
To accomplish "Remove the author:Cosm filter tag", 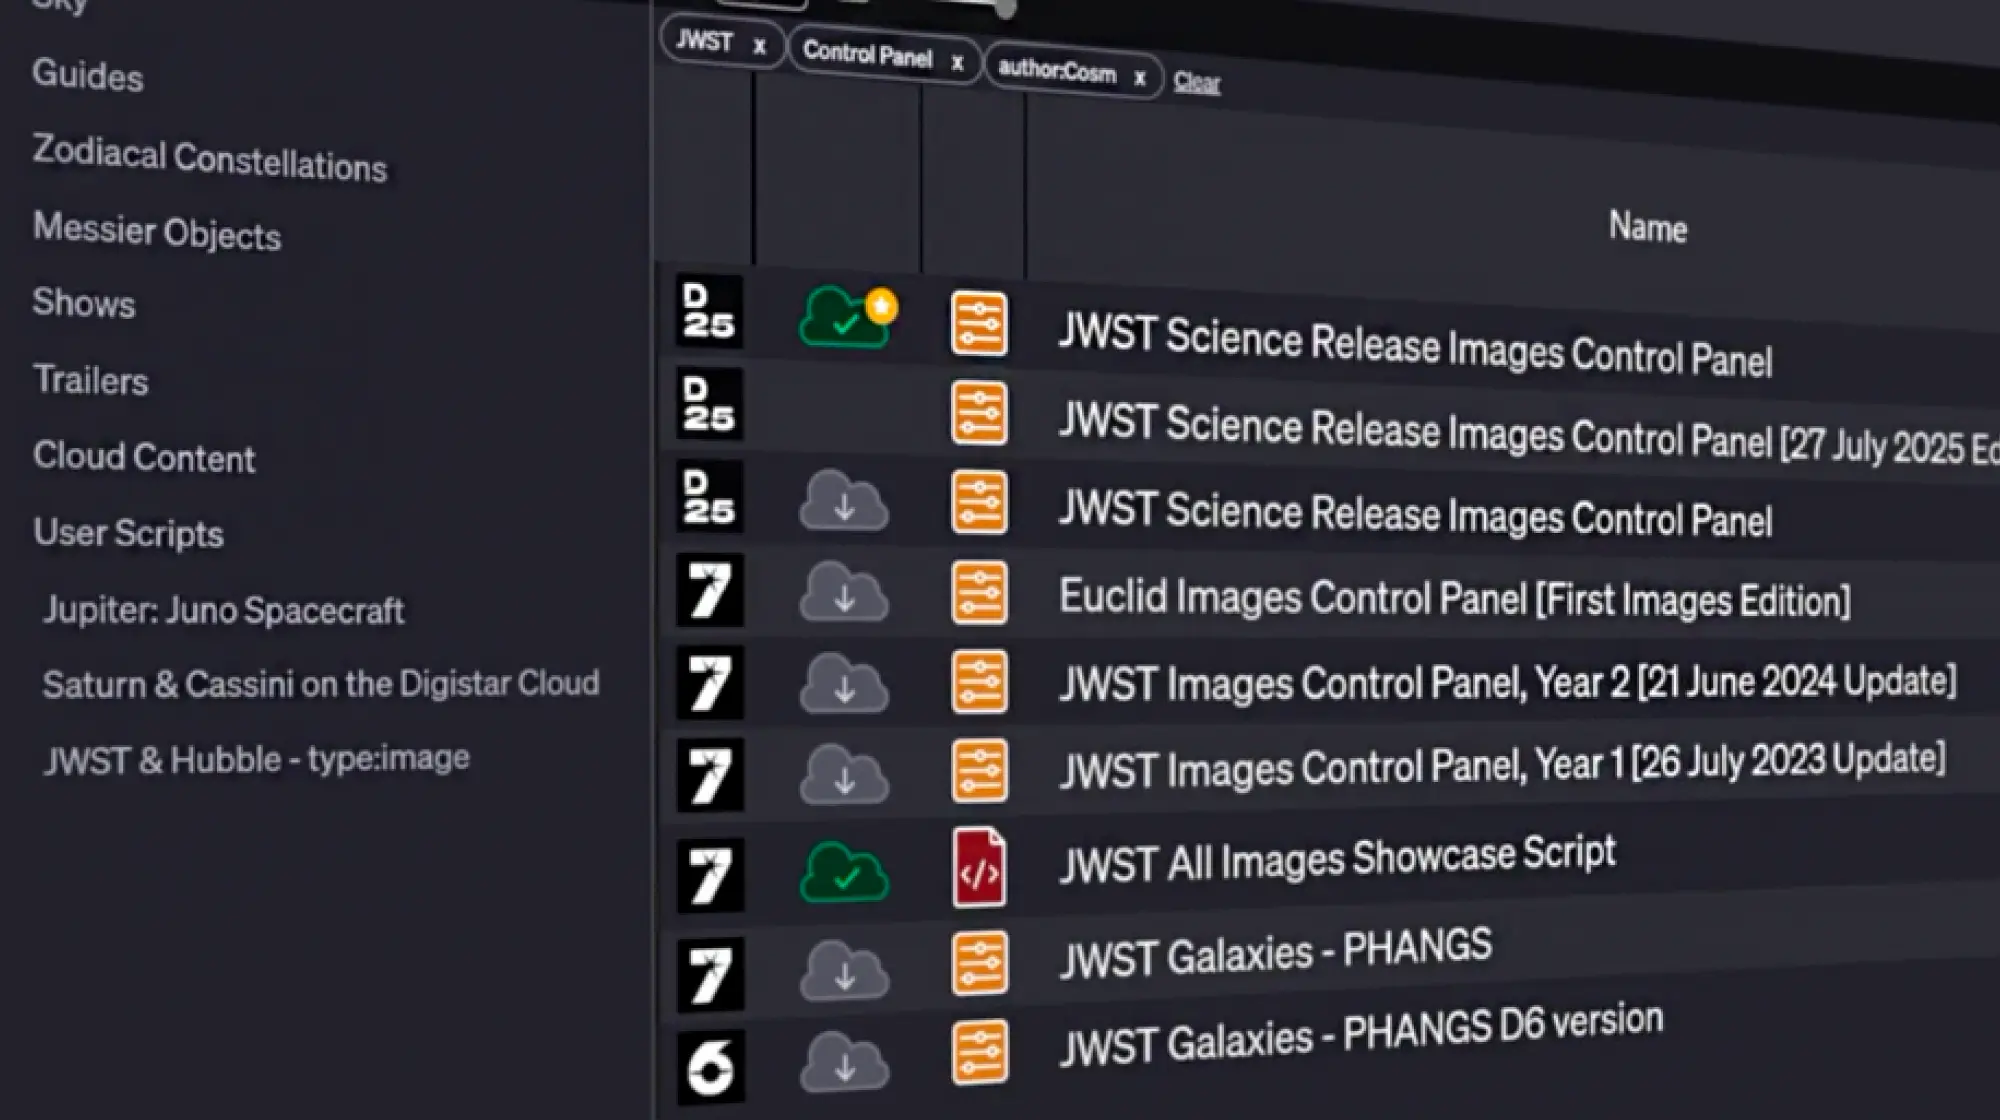I will click(1139, 78).
